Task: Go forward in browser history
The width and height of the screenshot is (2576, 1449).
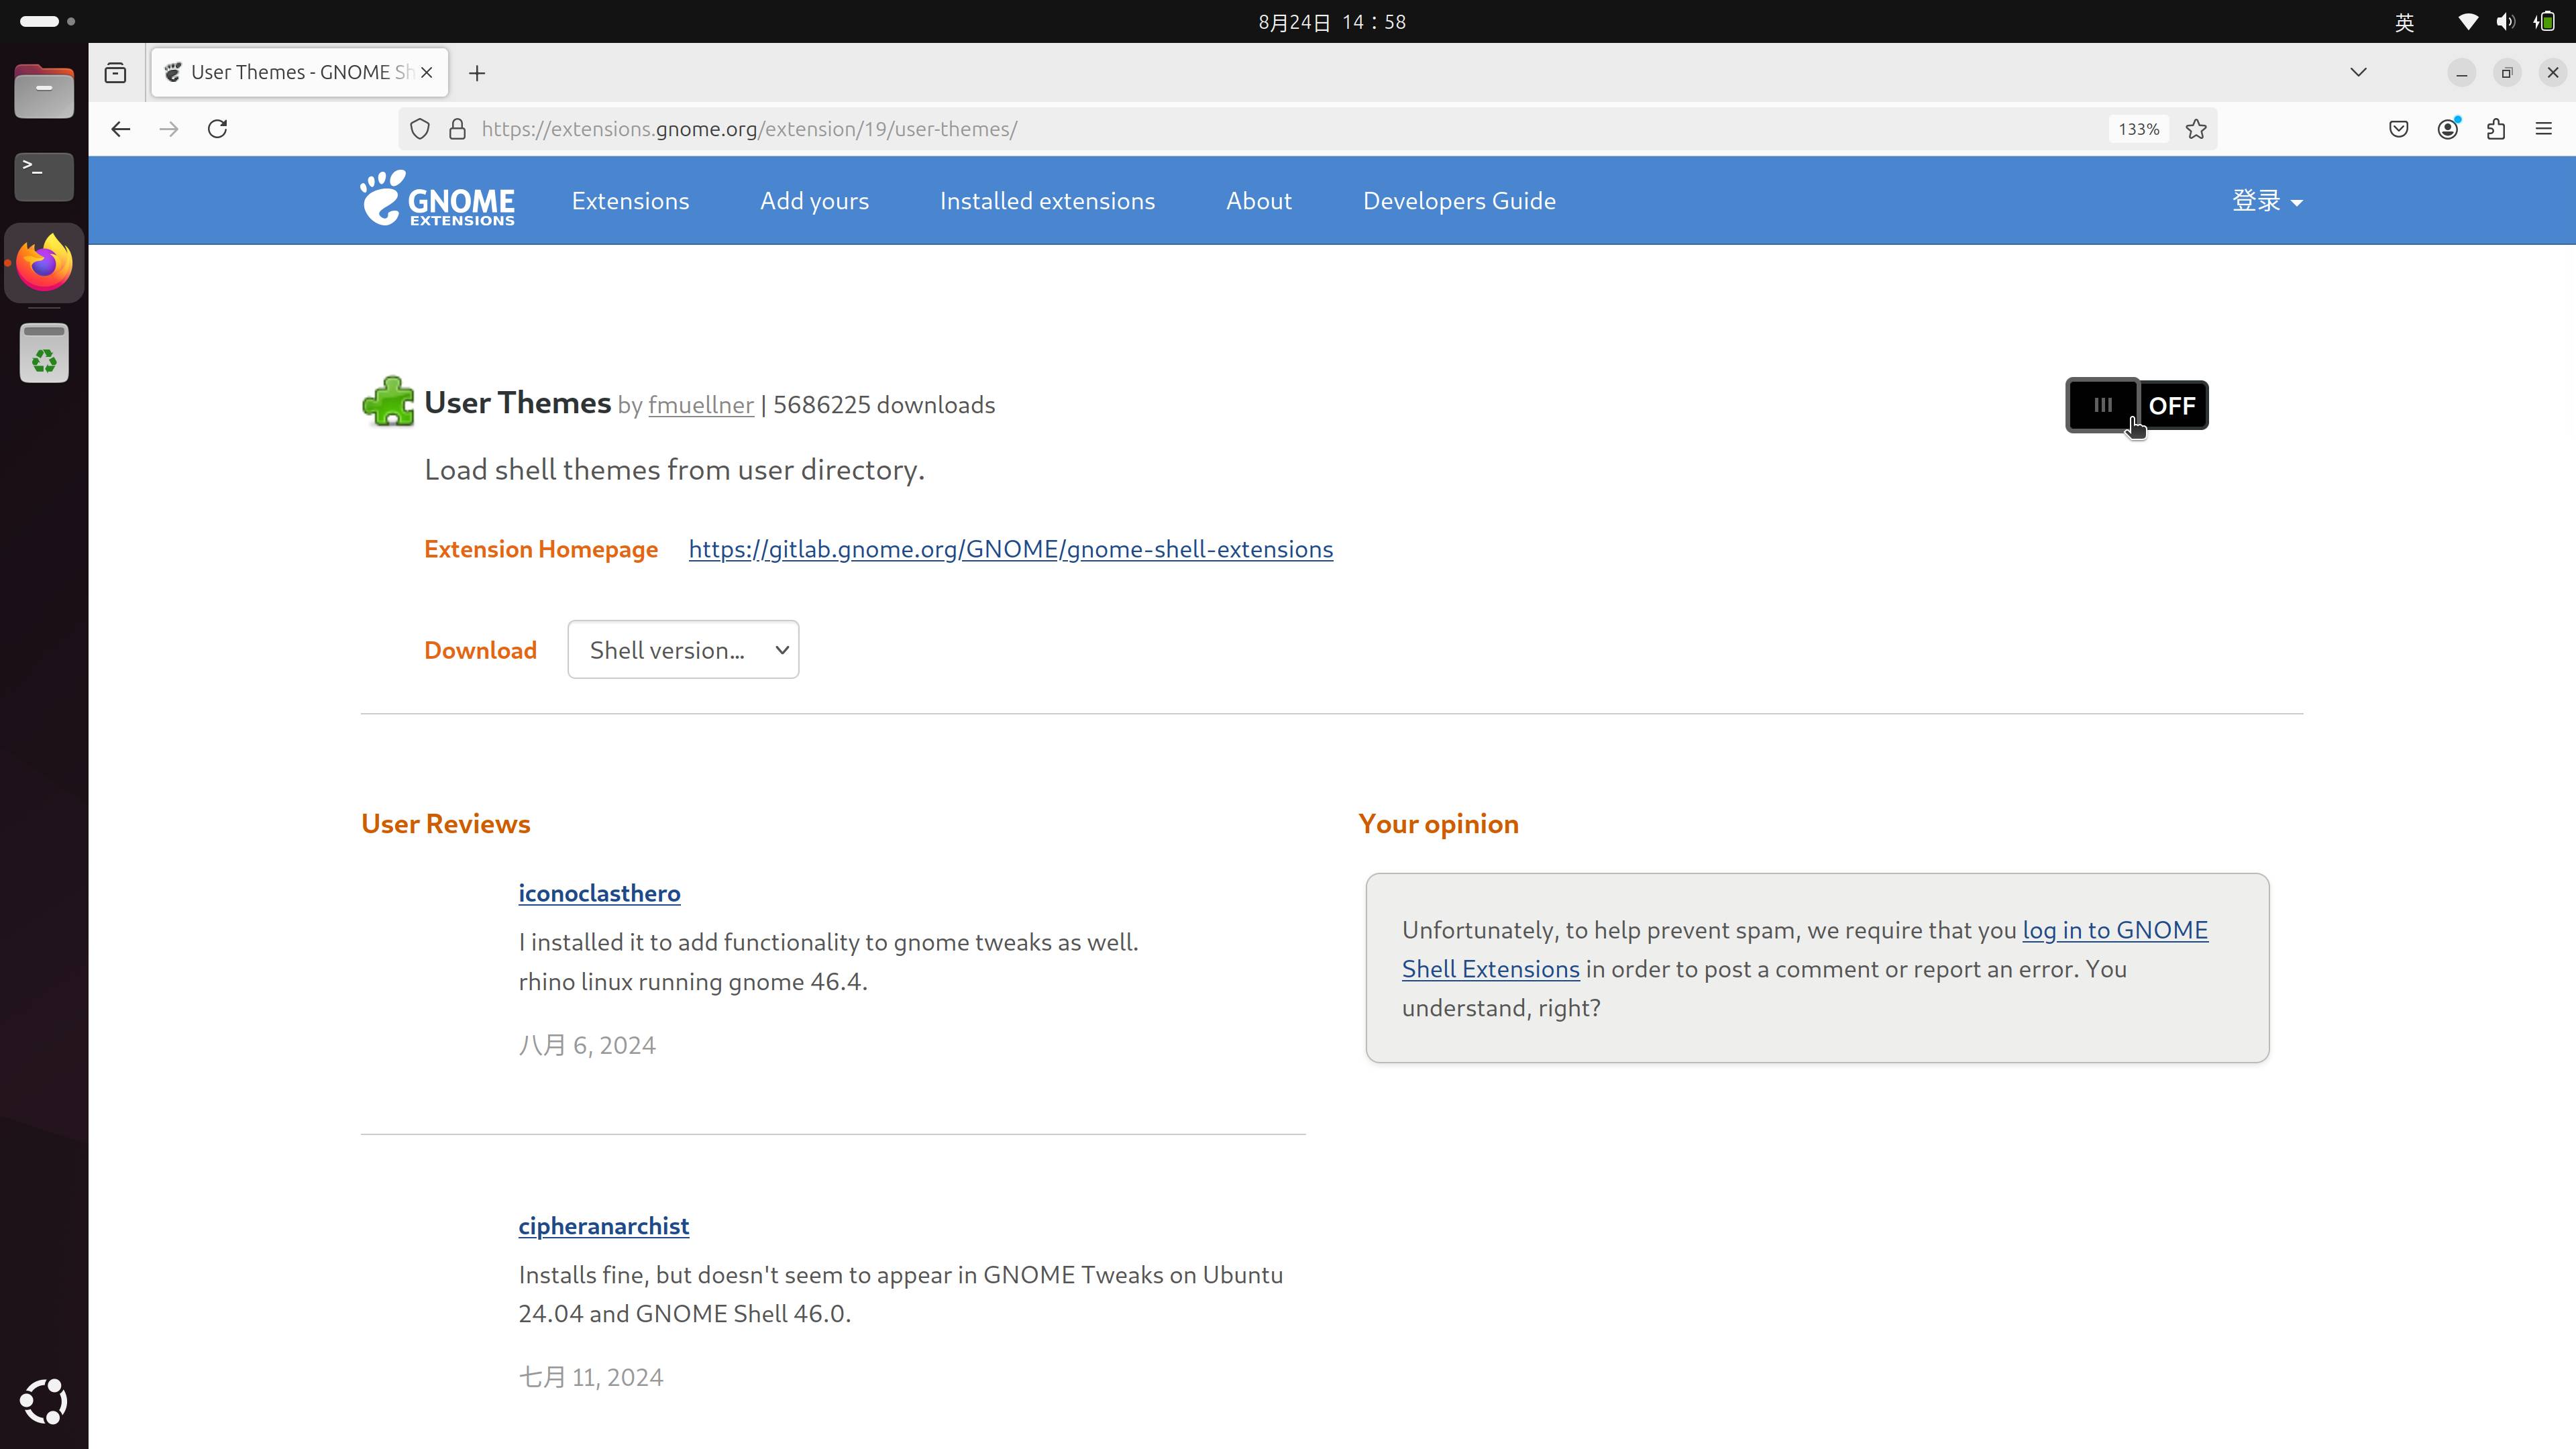Action: 169,129
